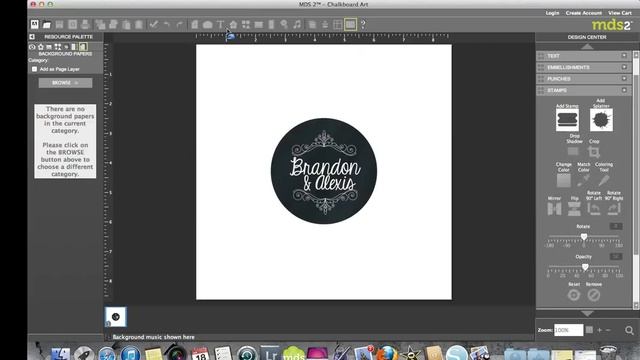The width and height of the screenshot is (640, 360).
Task: Click Create Account link
Action: point(584,13)
